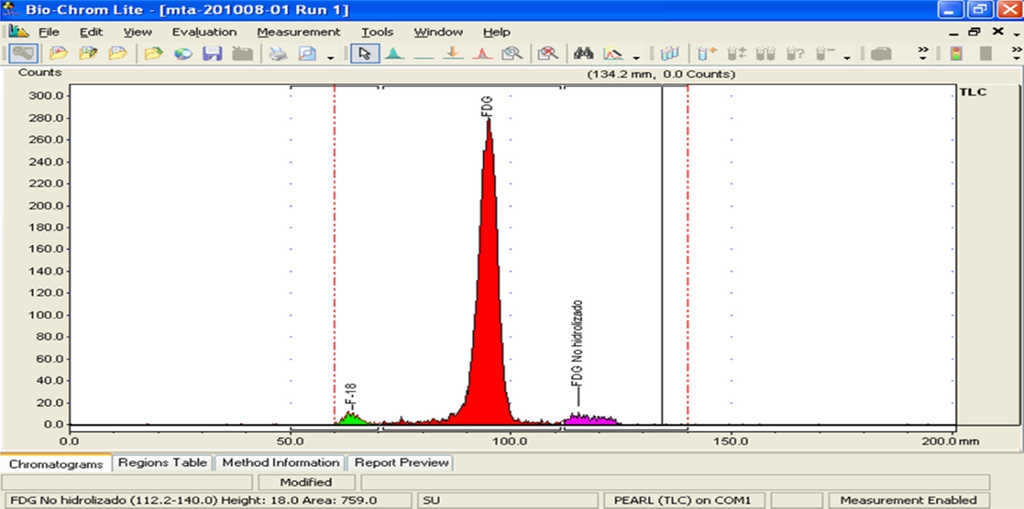Click the traffic light measurement icon

tap(956, 54)
